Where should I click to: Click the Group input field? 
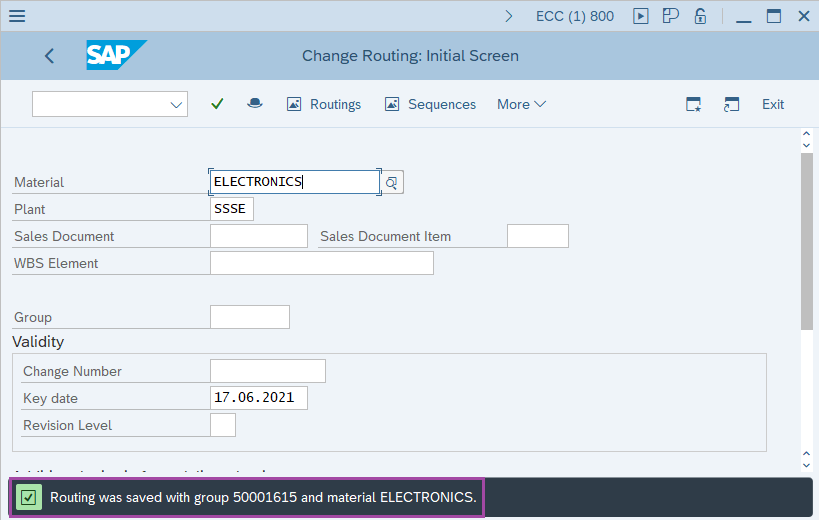(250, 317)
